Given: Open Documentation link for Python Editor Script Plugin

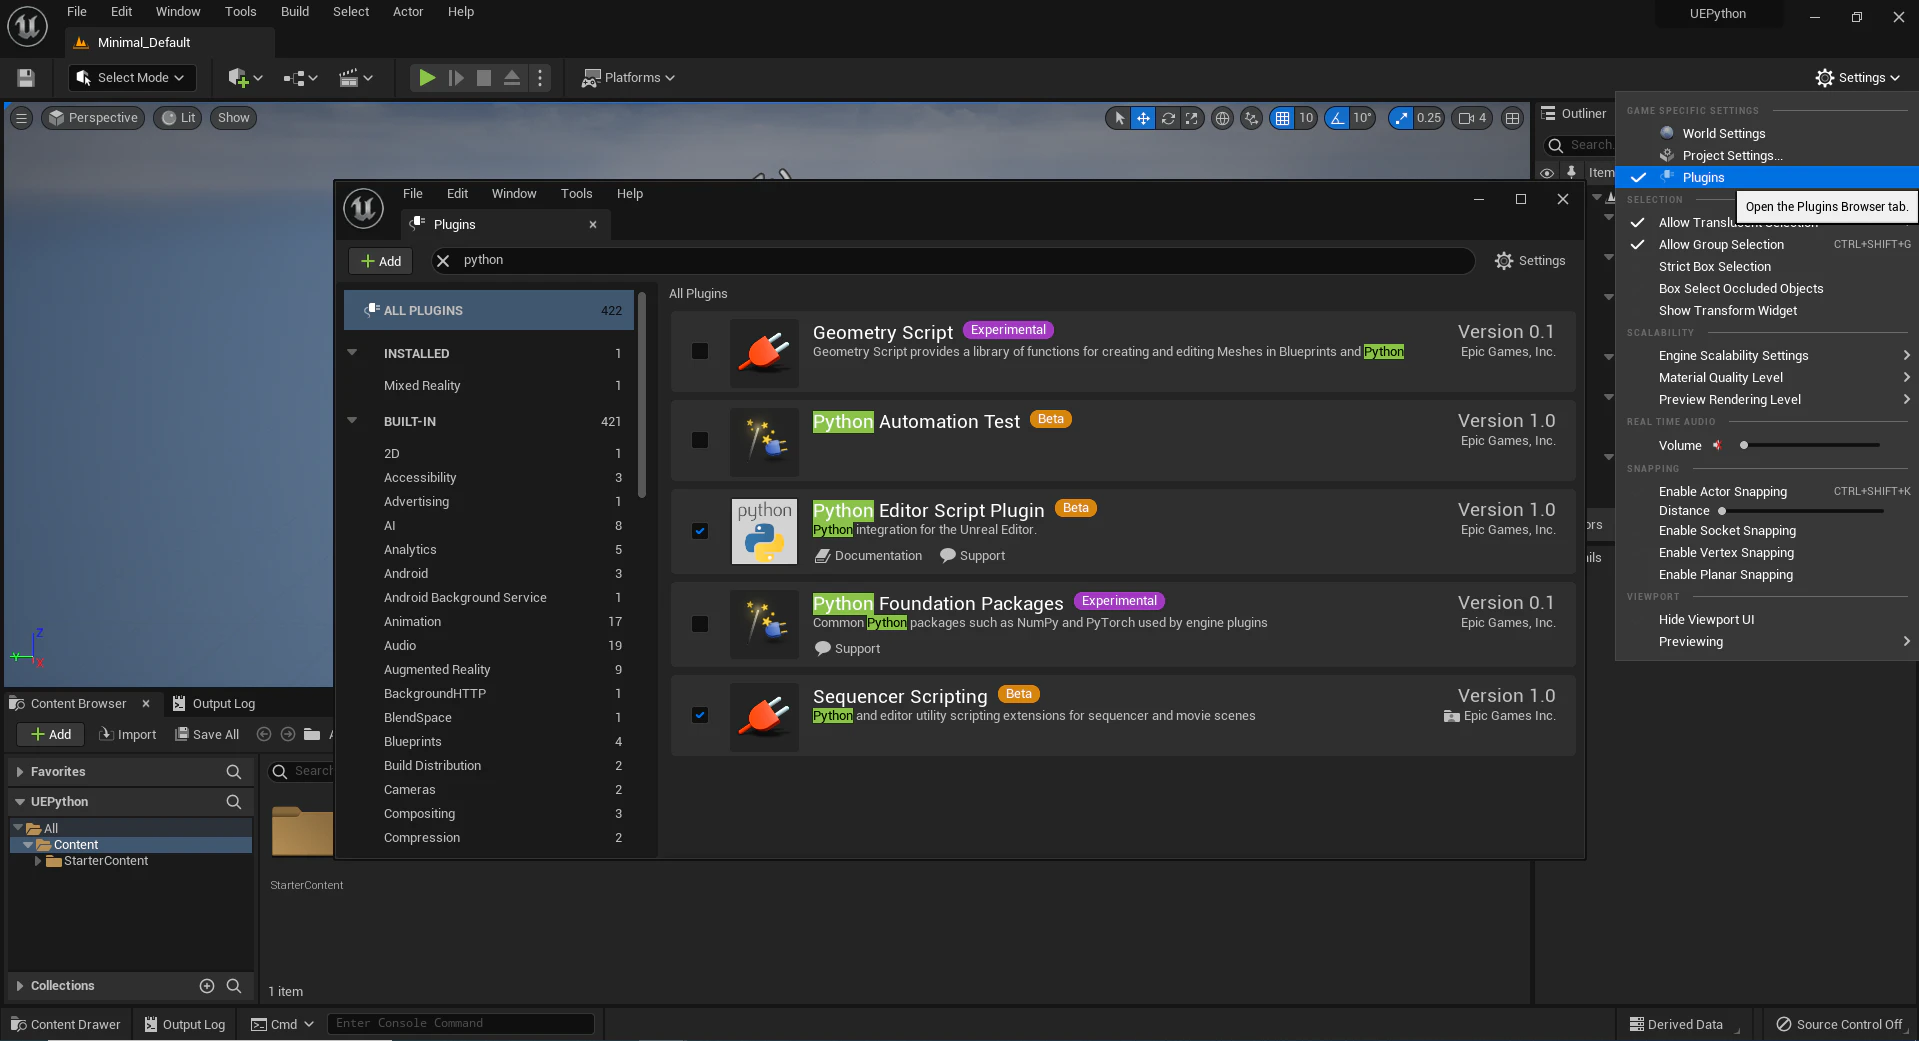Looking at the screenshot, I should click(x=868, y=556).
